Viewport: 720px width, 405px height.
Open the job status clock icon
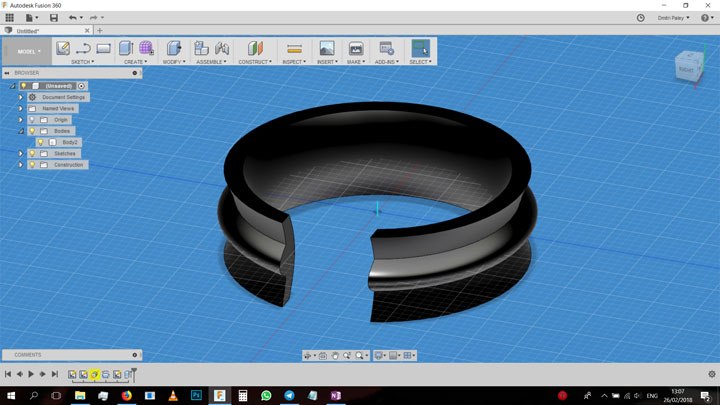coord(641,17)
